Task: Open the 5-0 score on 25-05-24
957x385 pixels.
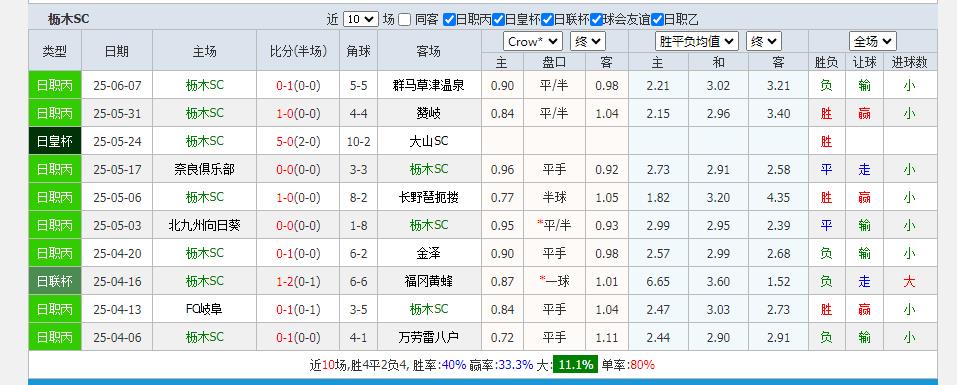Action: click(x=284, y=142)
